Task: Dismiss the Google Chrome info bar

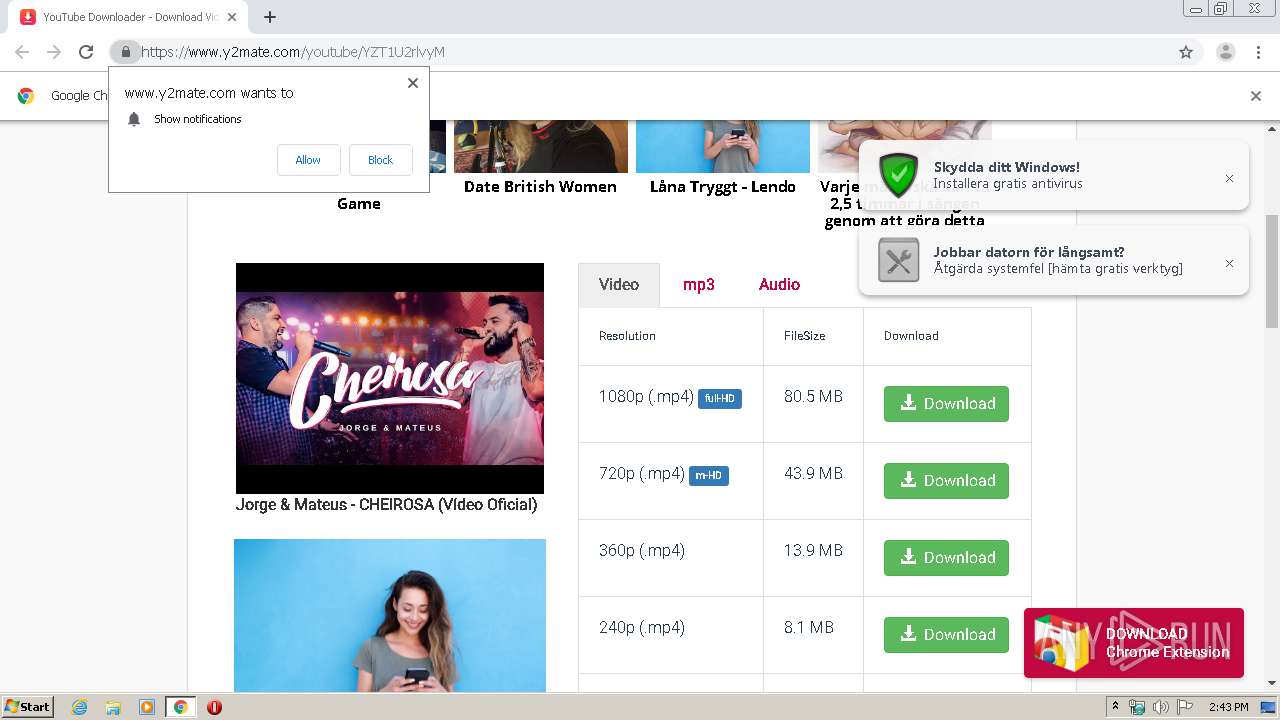Action: (1256, 96)
